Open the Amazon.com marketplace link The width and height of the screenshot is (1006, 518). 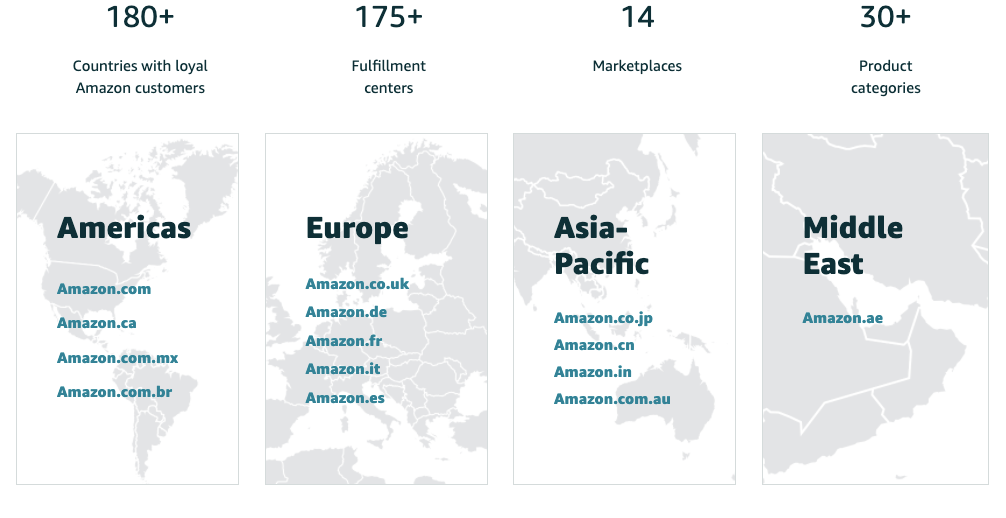point(104,289)
